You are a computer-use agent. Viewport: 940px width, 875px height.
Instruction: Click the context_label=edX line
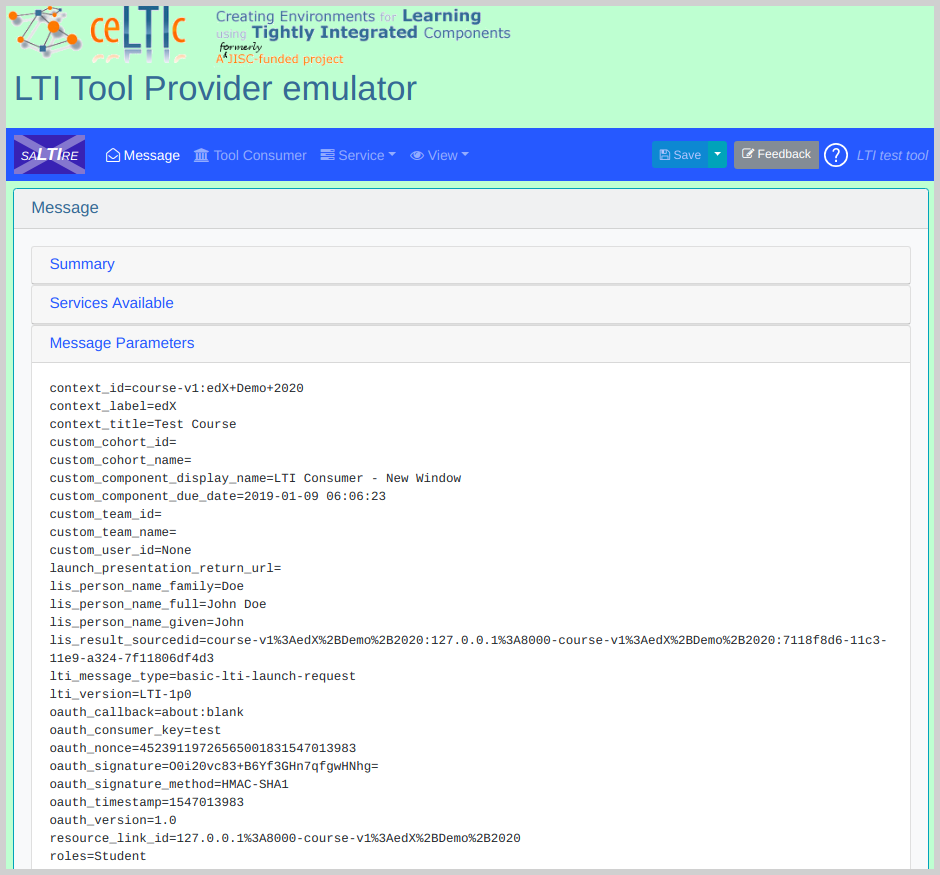[113, 406]
